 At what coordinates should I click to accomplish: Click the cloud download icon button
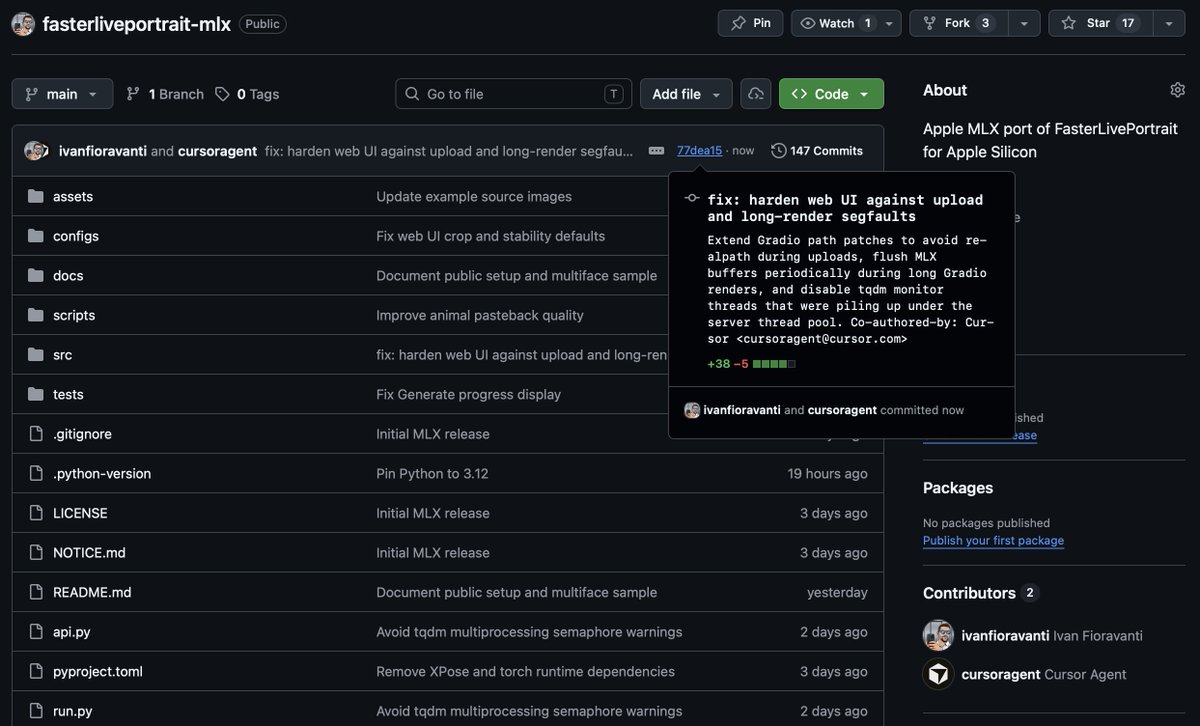756,94
